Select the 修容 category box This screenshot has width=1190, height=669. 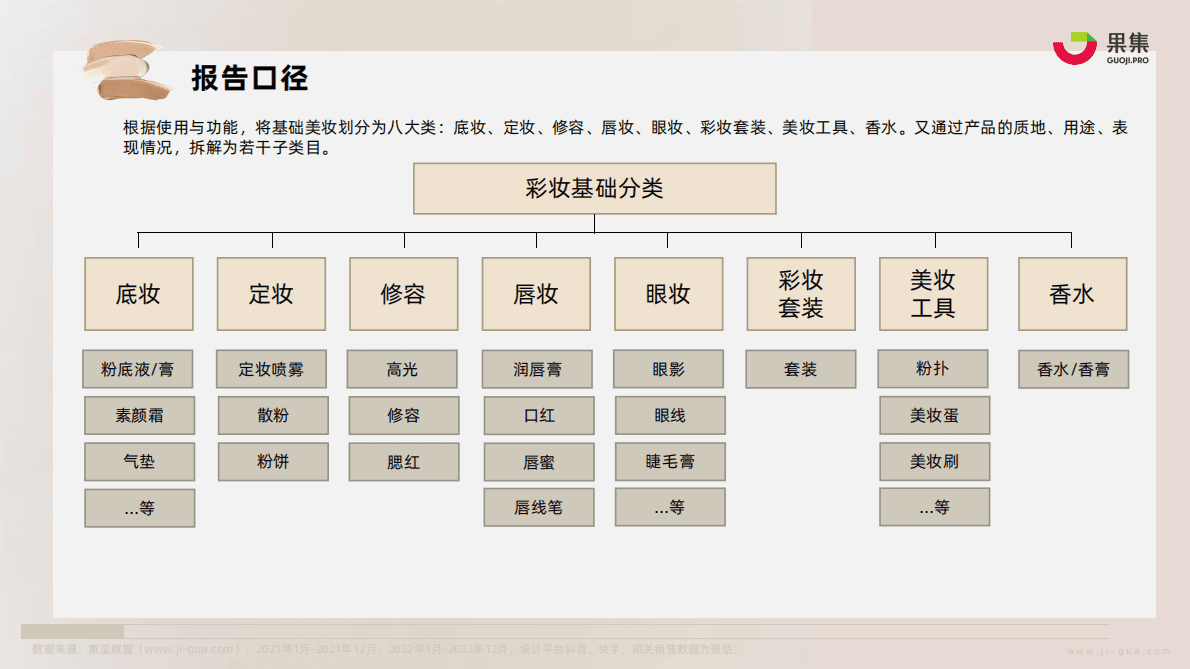click(403, 294)
